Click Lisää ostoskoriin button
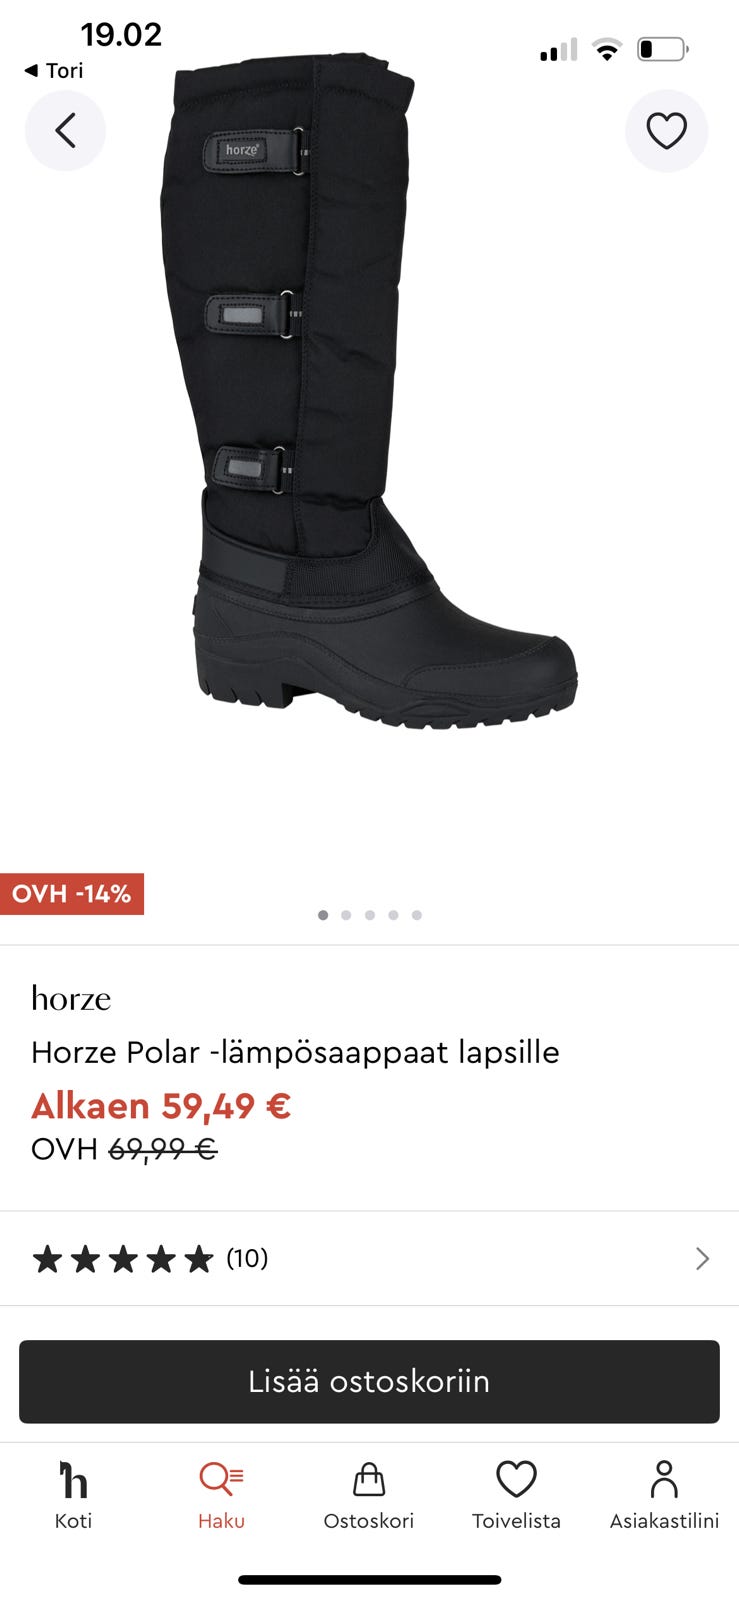Screen dimensions: 739x1600 point(369,1381)
